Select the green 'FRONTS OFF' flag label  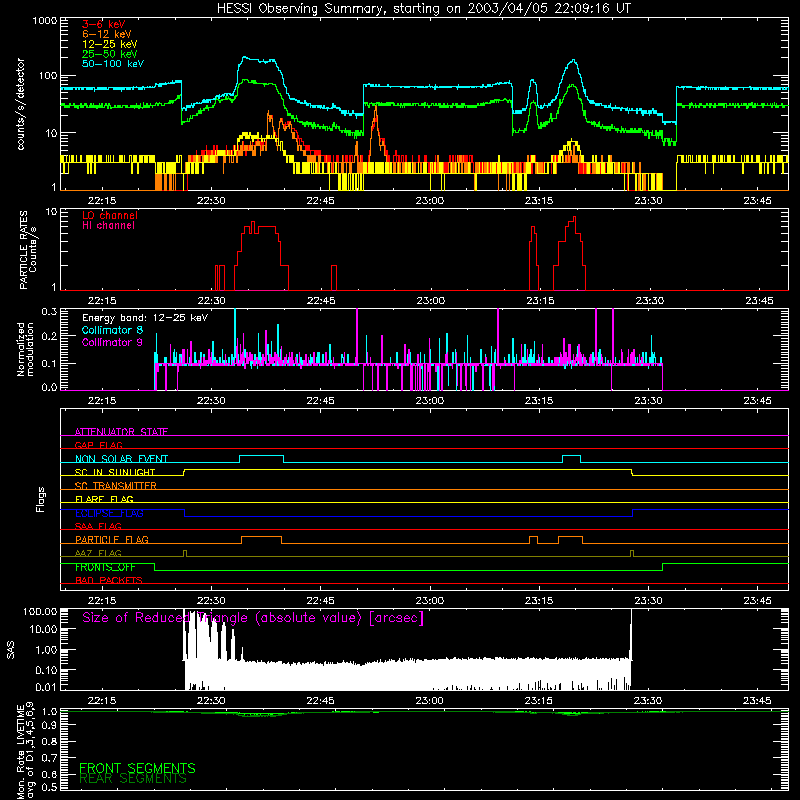(x=105, y=567)
